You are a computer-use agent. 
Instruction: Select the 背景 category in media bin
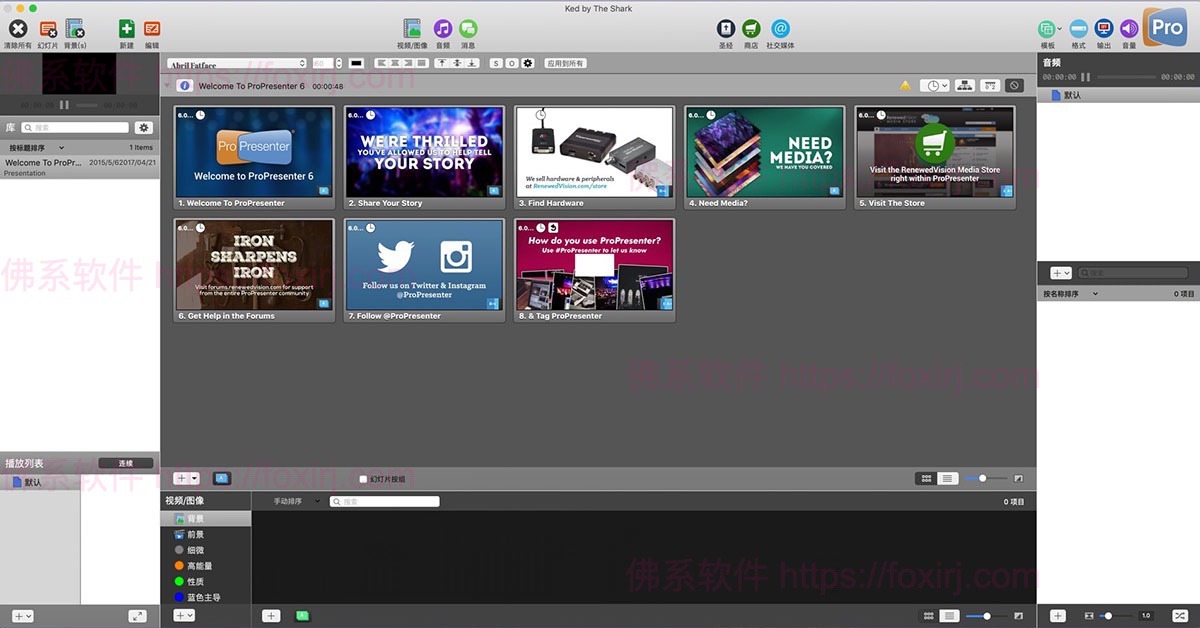[x=195, y=519]
